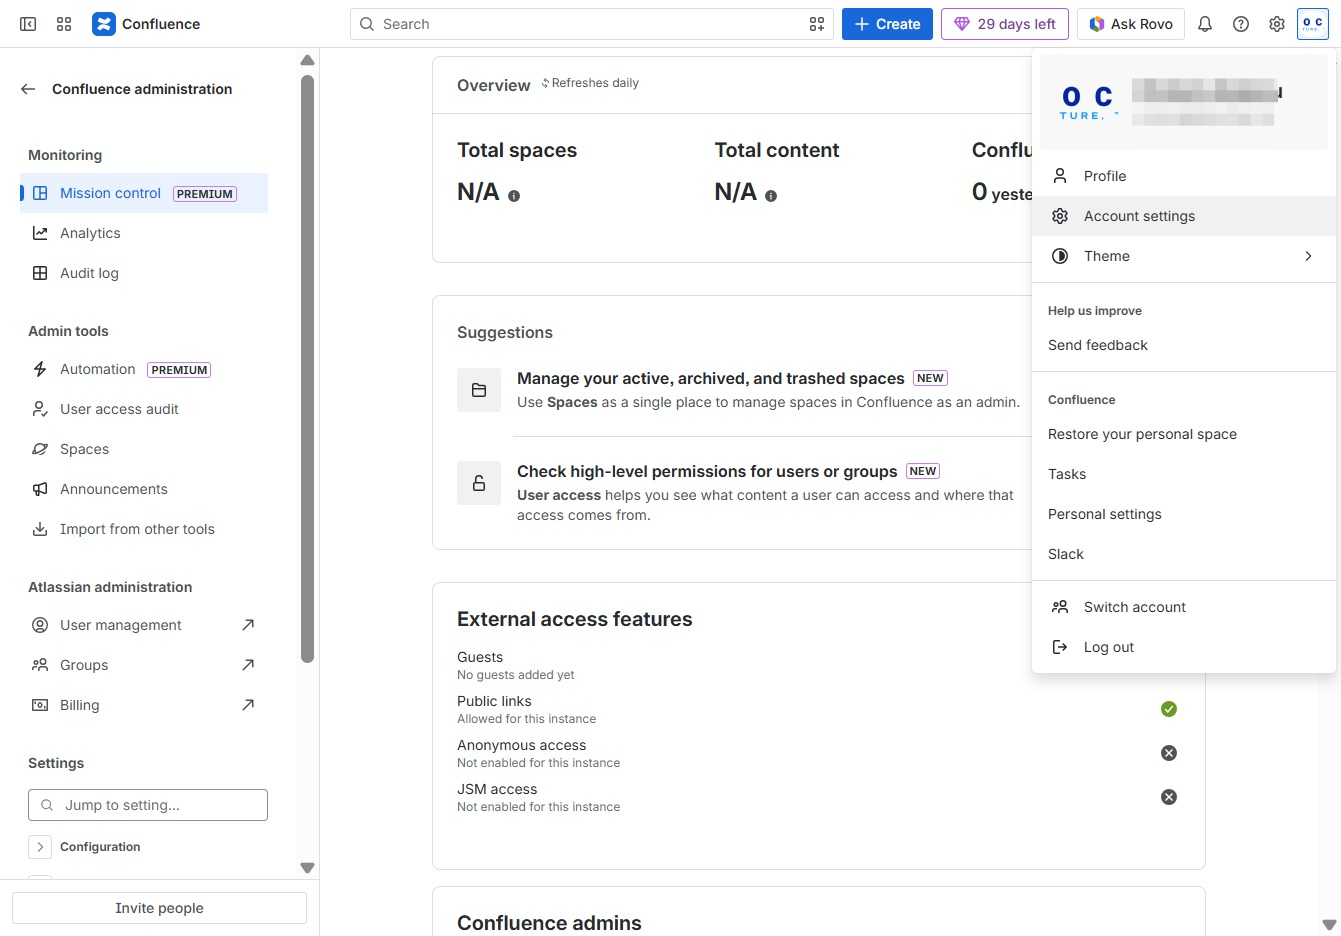Viewport: 1341px width, 936px height.
Task: Click the Confluence logo
Action: tap(146, 24)
